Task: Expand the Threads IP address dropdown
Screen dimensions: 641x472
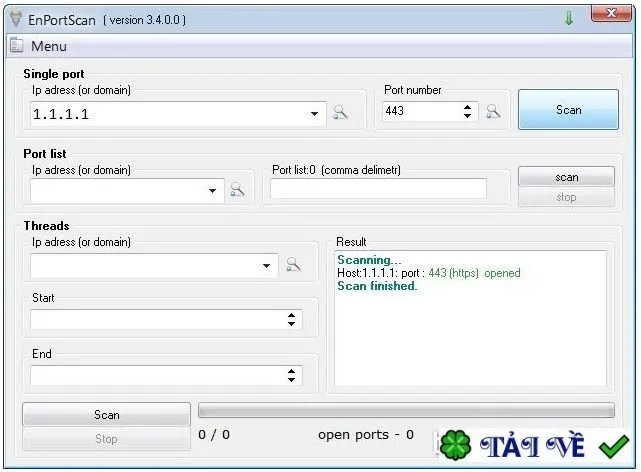Action: click(266, 266)
